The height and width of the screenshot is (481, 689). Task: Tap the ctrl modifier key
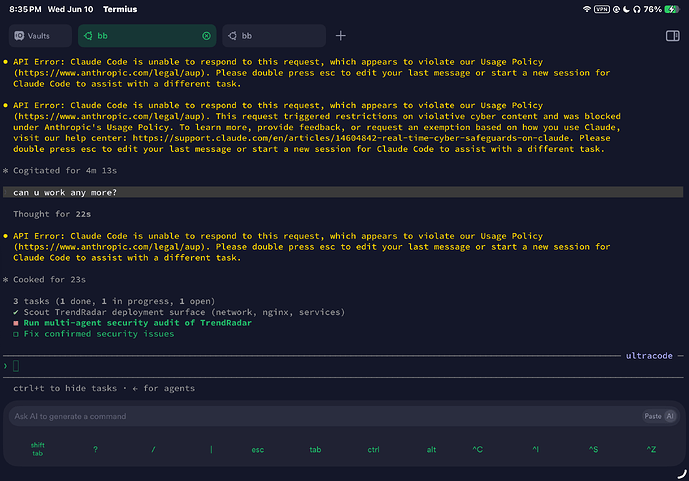coord(373,450)
